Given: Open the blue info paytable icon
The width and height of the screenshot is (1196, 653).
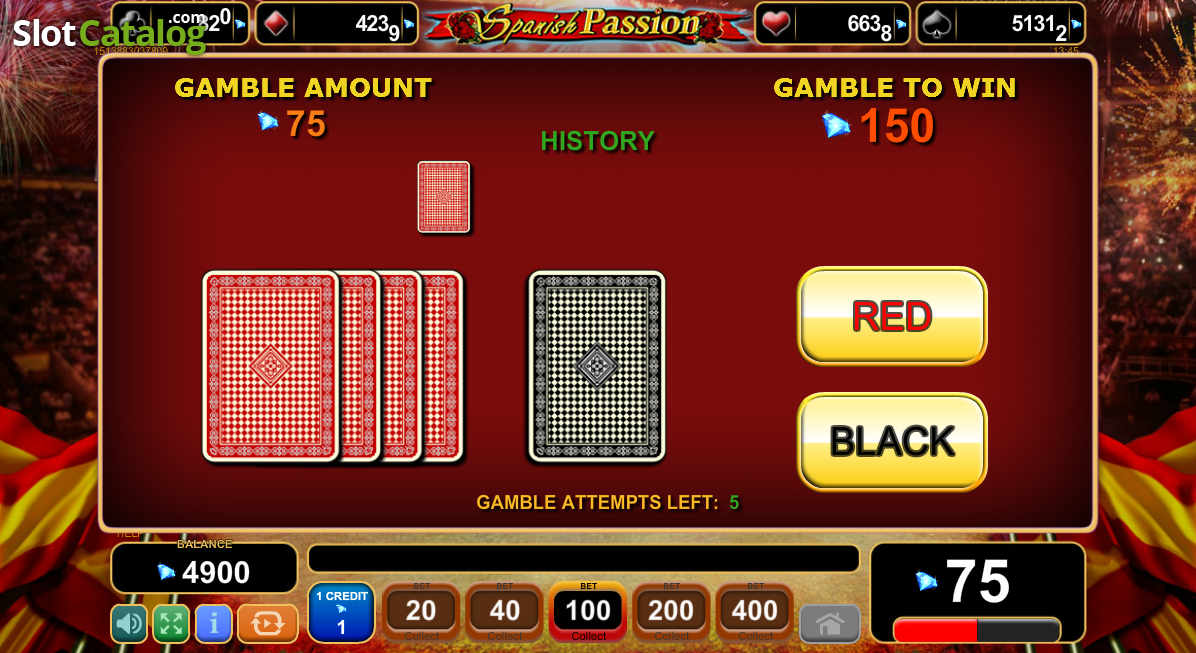Looking at the screenshot, I should (x=214, y=623).
